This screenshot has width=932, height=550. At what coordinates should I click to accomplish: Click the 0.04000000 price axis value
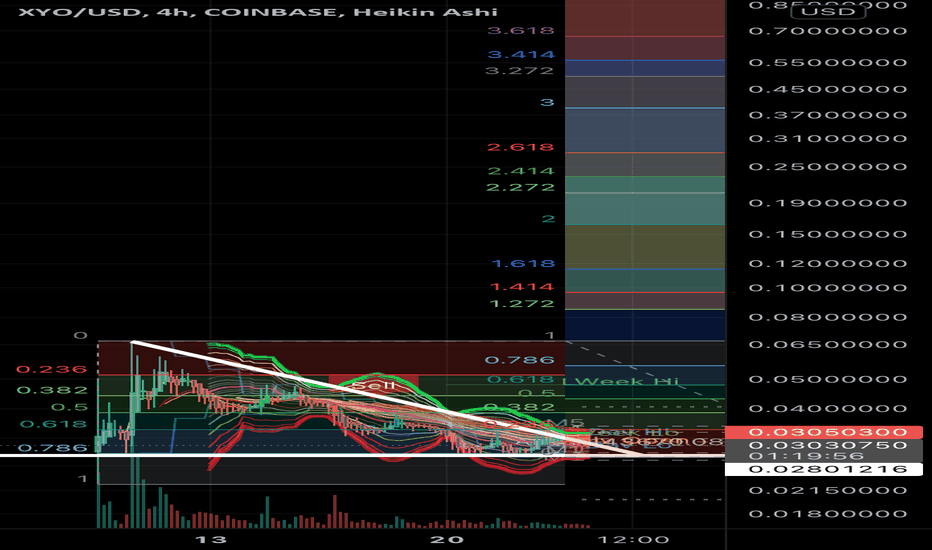coord(828,408)
